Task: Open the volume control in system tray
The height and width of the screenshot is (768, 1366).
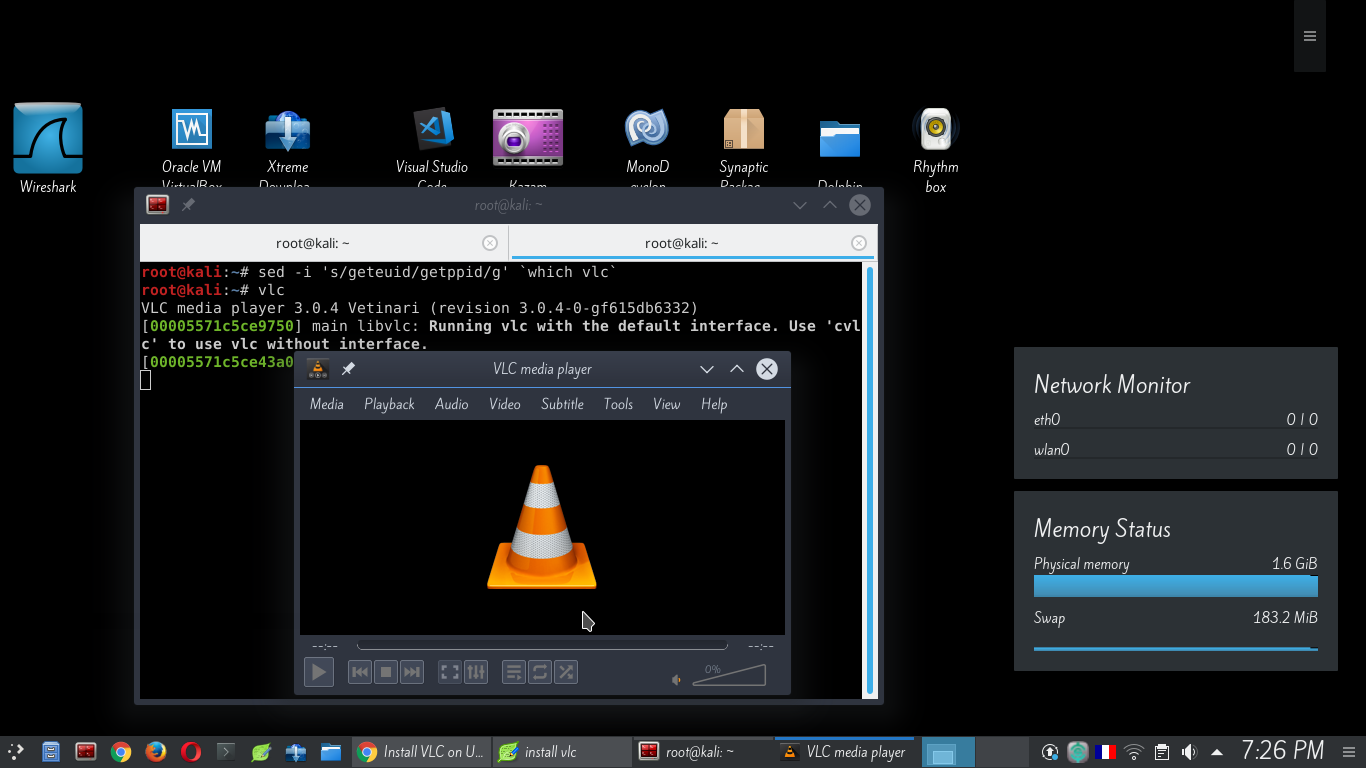Action: (1189, 752)
